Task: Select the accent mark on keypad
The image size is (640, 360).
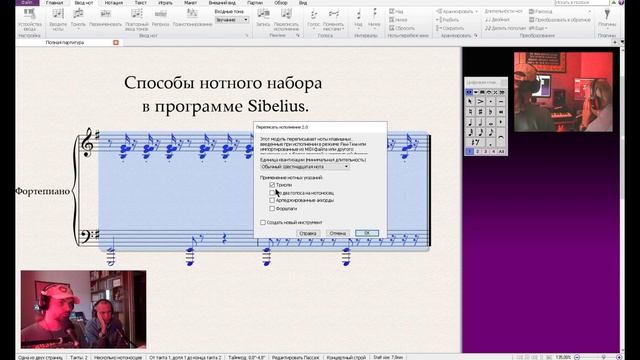Action: pos(480,101)
